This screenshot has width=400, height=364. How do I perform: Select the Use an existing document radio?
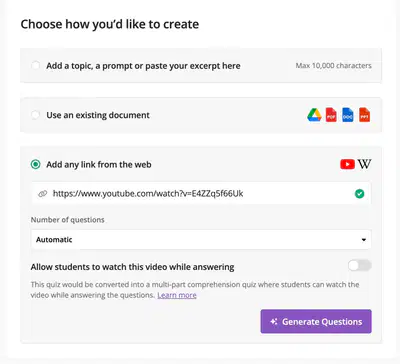35,115
